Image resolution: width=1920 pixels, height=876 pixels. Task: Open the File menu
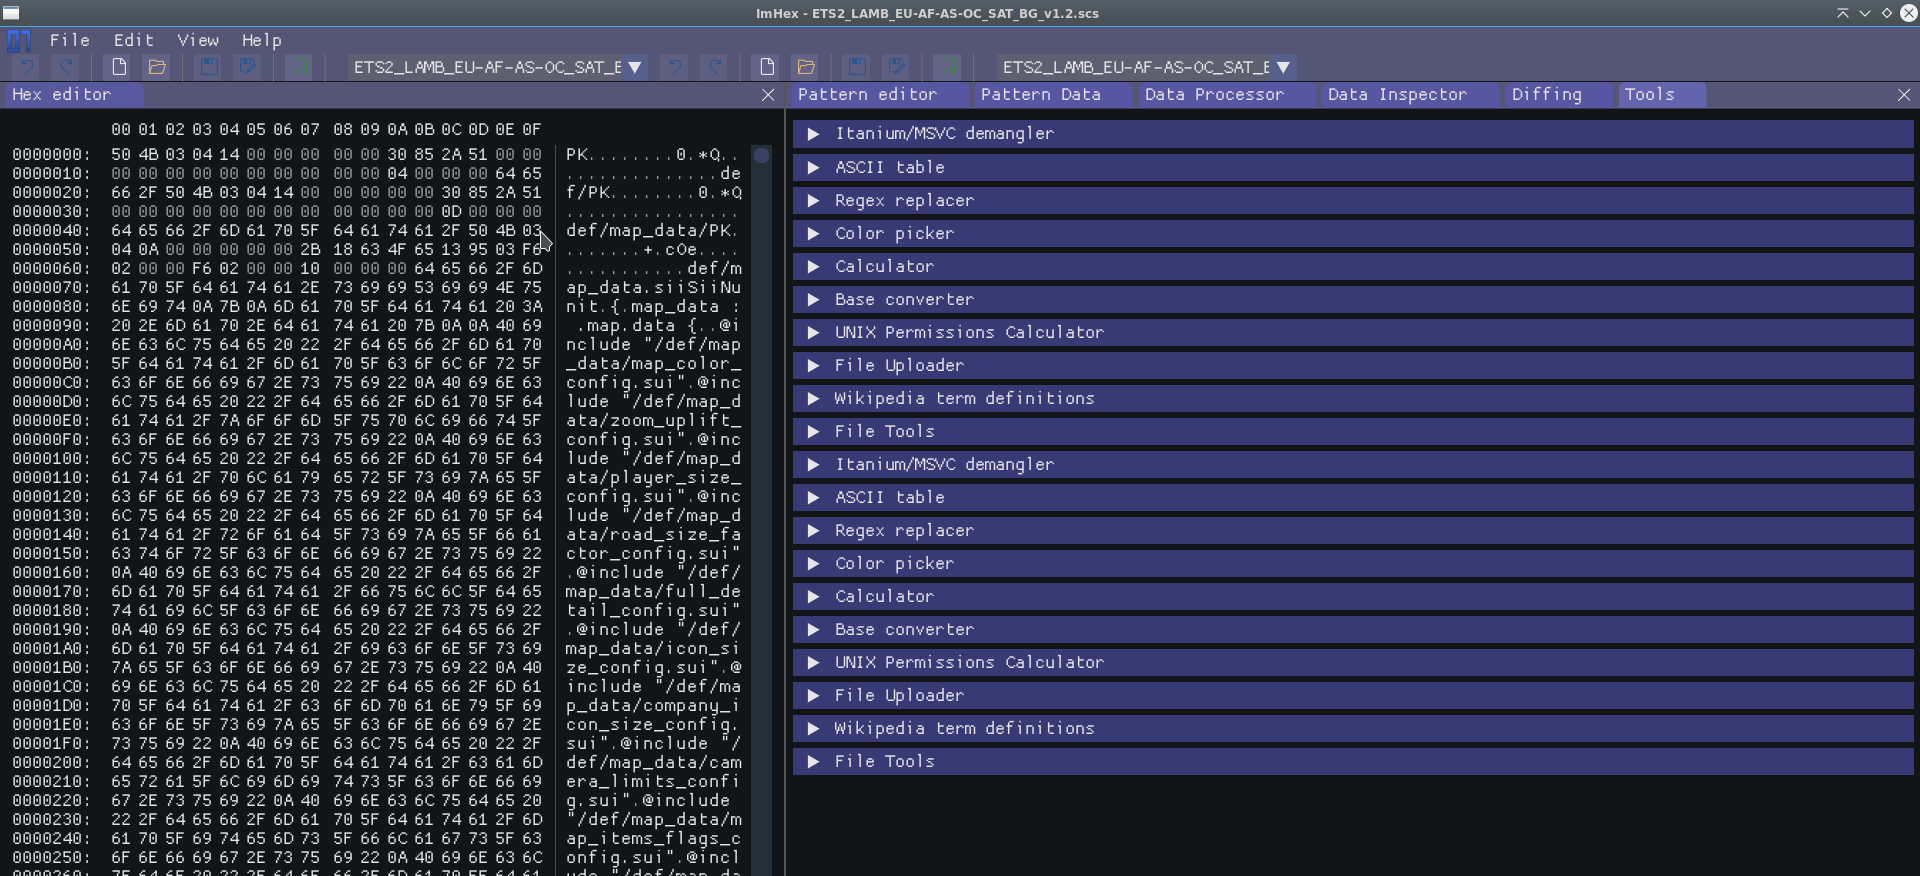[x=70, y=40]
